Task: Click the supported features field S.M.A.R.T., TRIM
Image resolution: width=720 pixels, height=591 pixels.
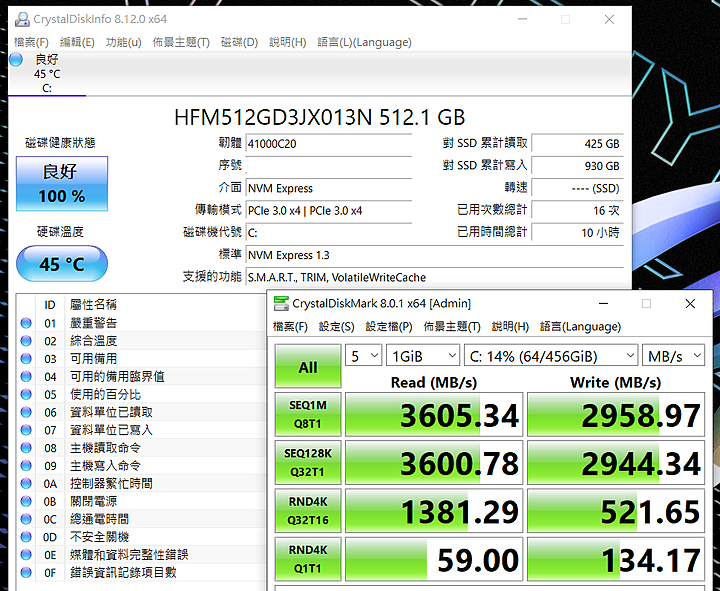Action: pos(434,277)
